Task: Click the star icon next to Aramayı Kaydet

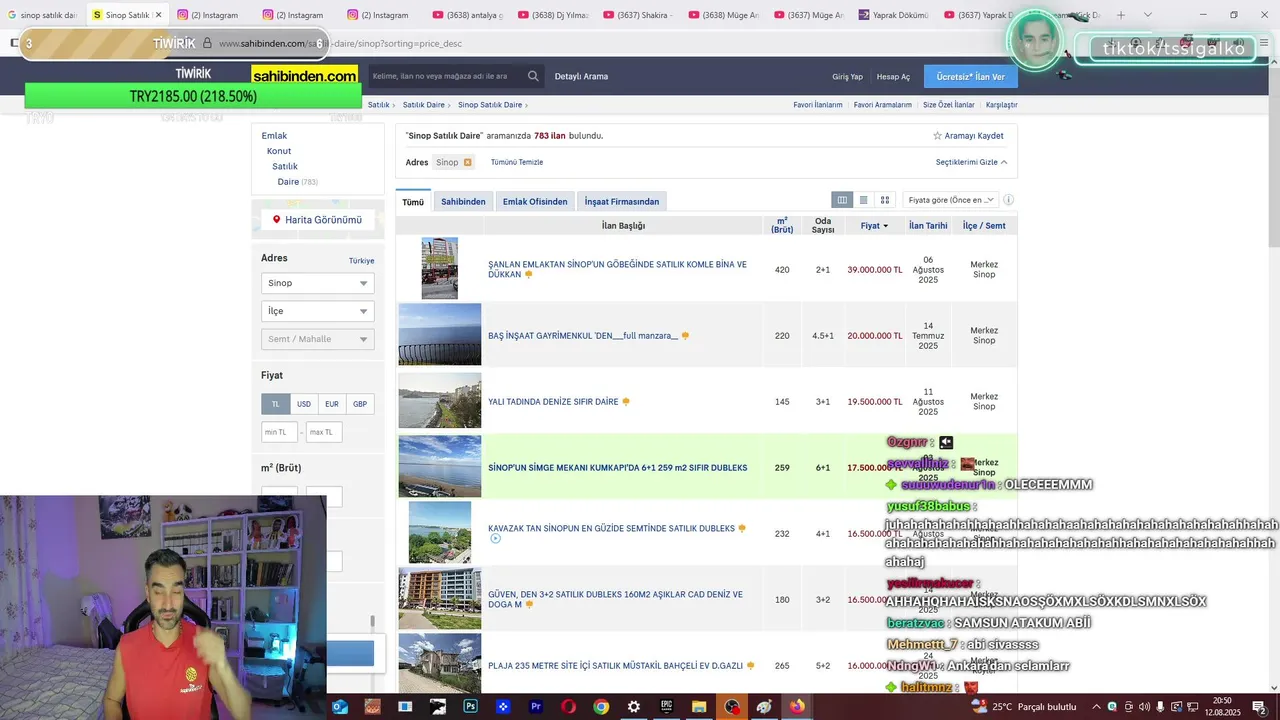Action: [x=937, y=136]
